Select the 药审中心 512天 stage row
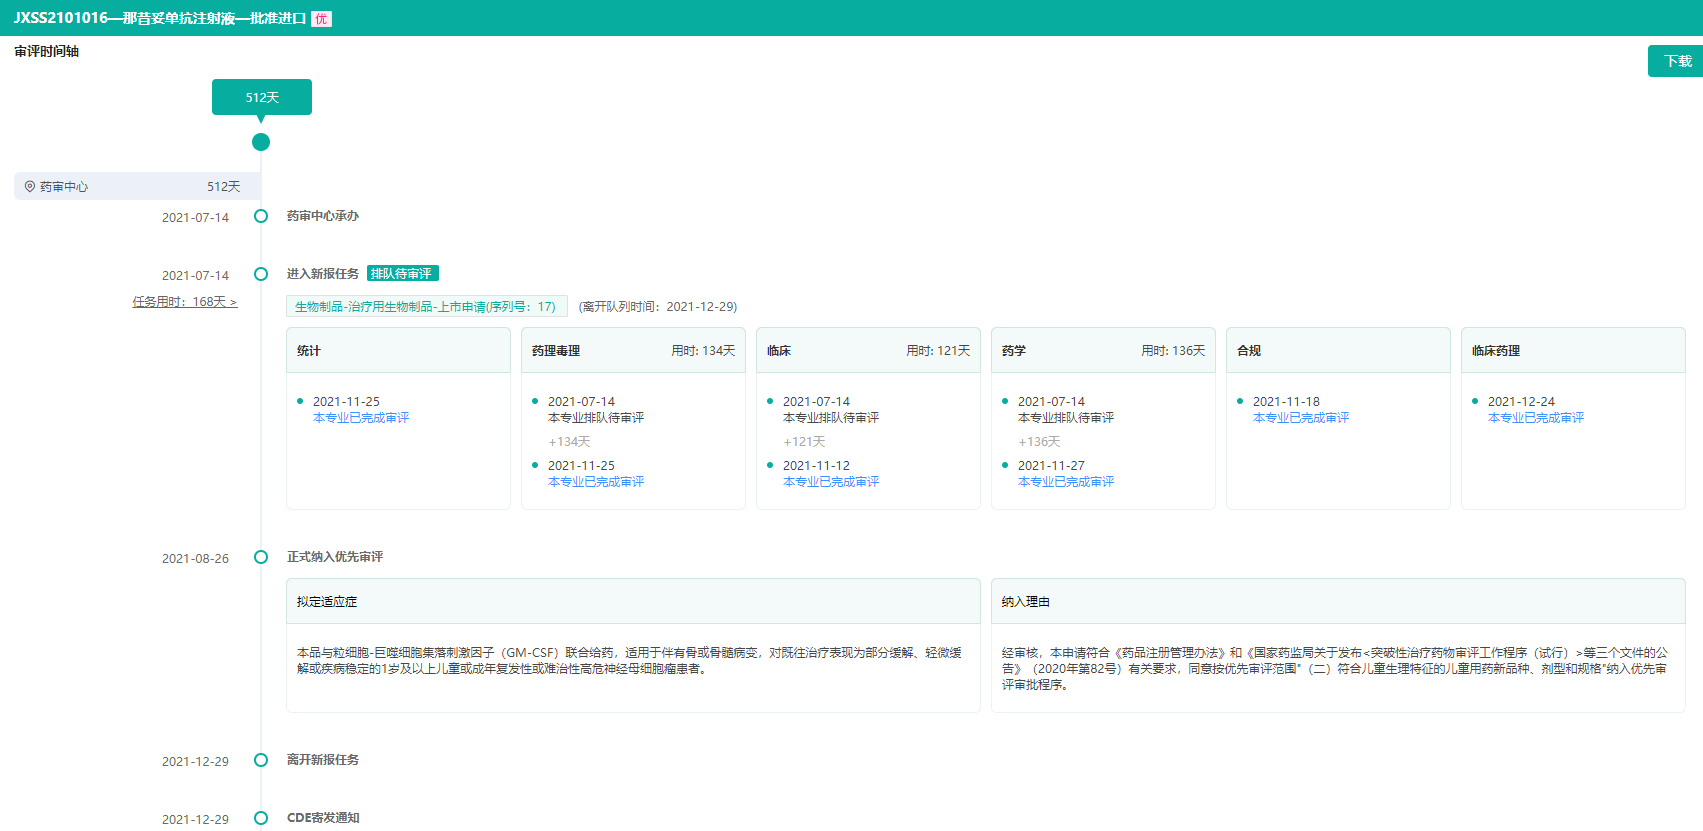 coord(137,187)
